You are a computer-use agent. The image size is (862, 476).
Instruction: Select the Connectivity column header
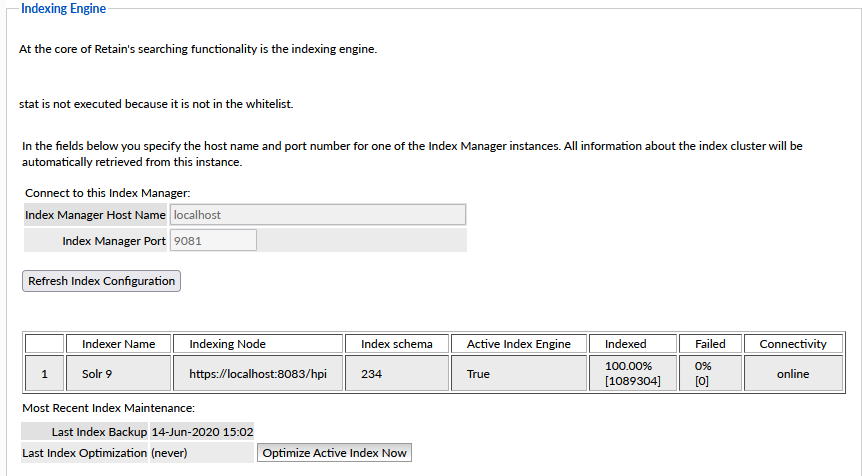pyautogui.click(x=793, y=344)
